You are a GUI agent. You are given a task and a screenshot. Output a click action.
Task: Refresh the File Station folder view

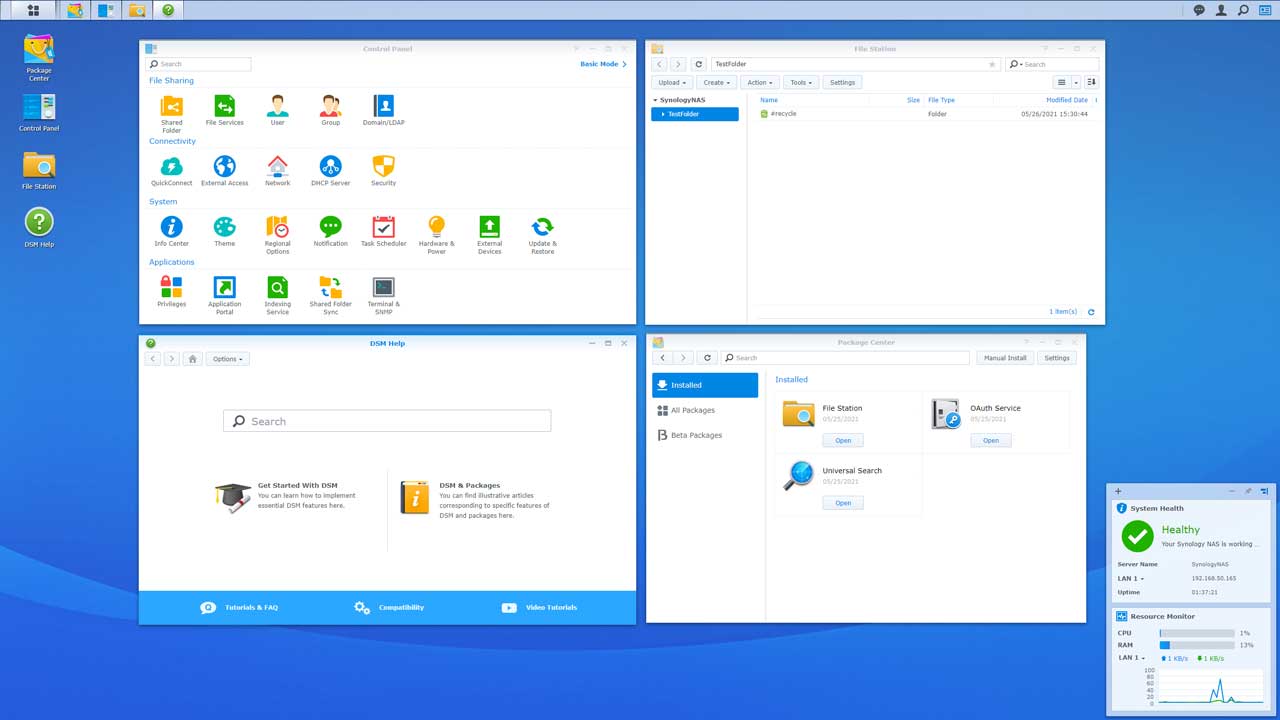point(699,64)
